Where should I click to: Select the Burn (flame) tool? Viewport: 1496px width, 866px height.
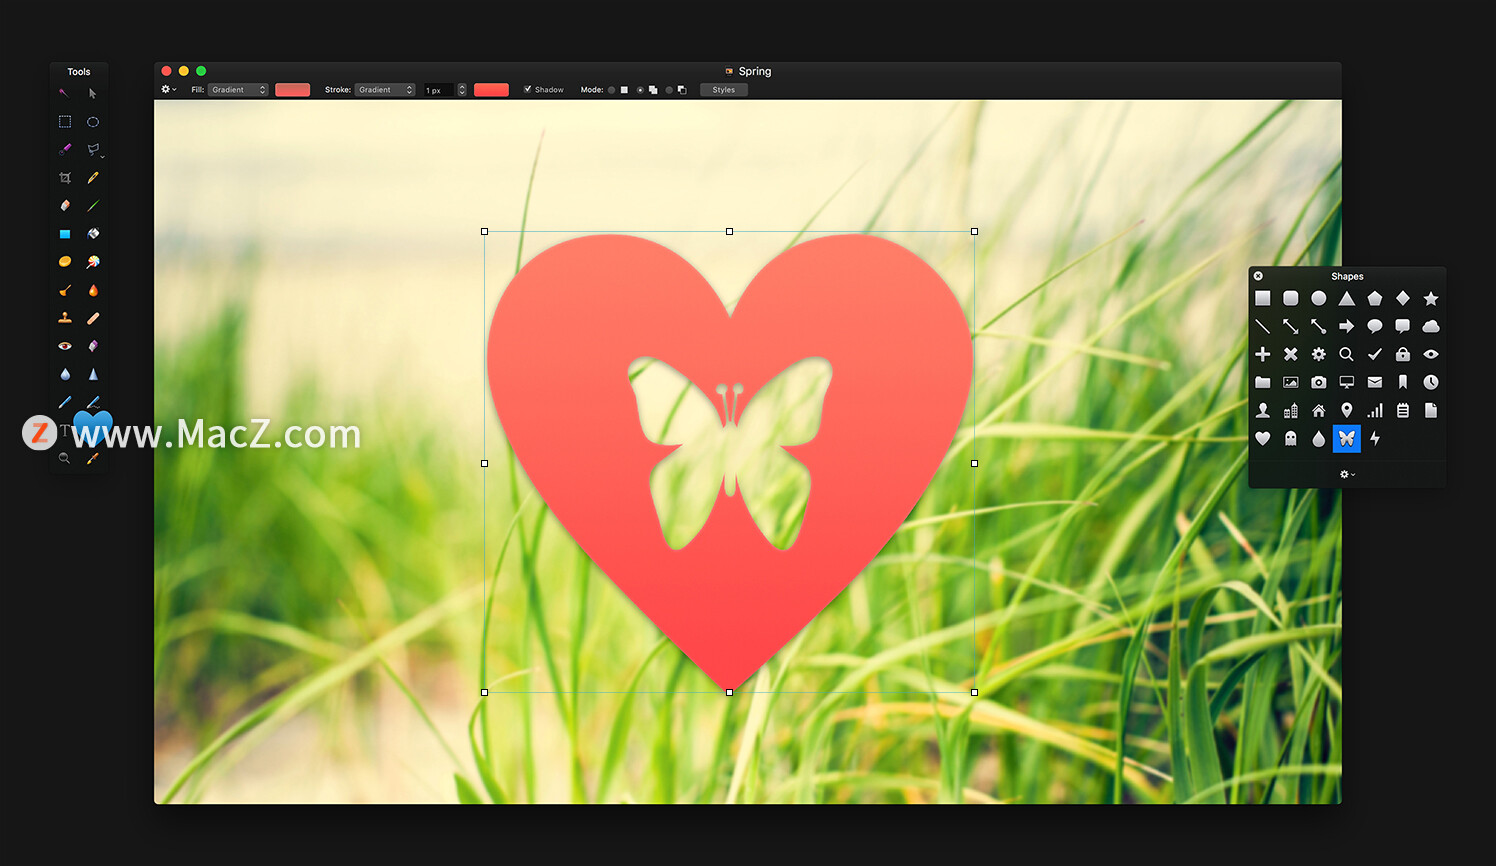(x=93, y=290)
